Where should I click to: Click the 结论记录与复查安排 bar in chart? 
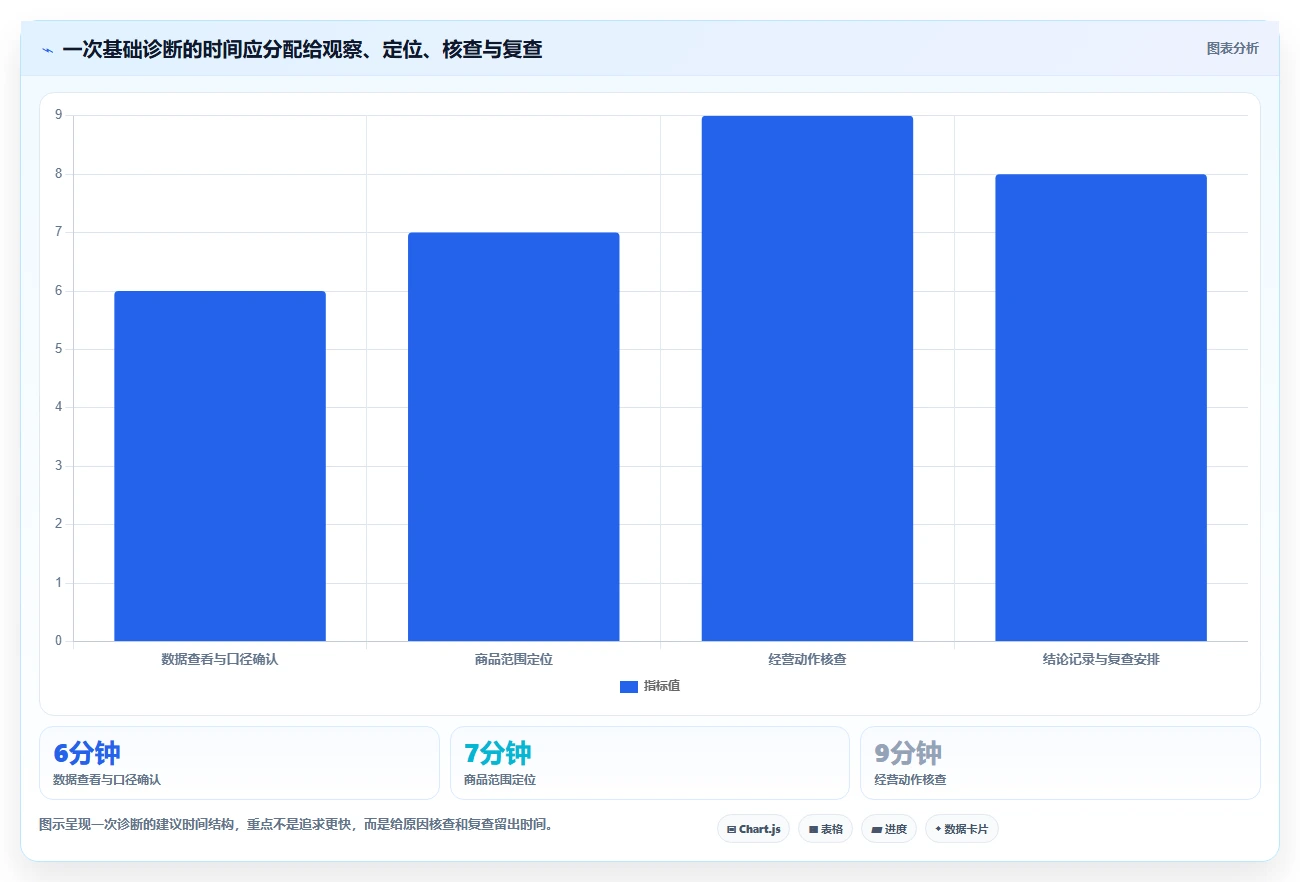(1101, 408)
